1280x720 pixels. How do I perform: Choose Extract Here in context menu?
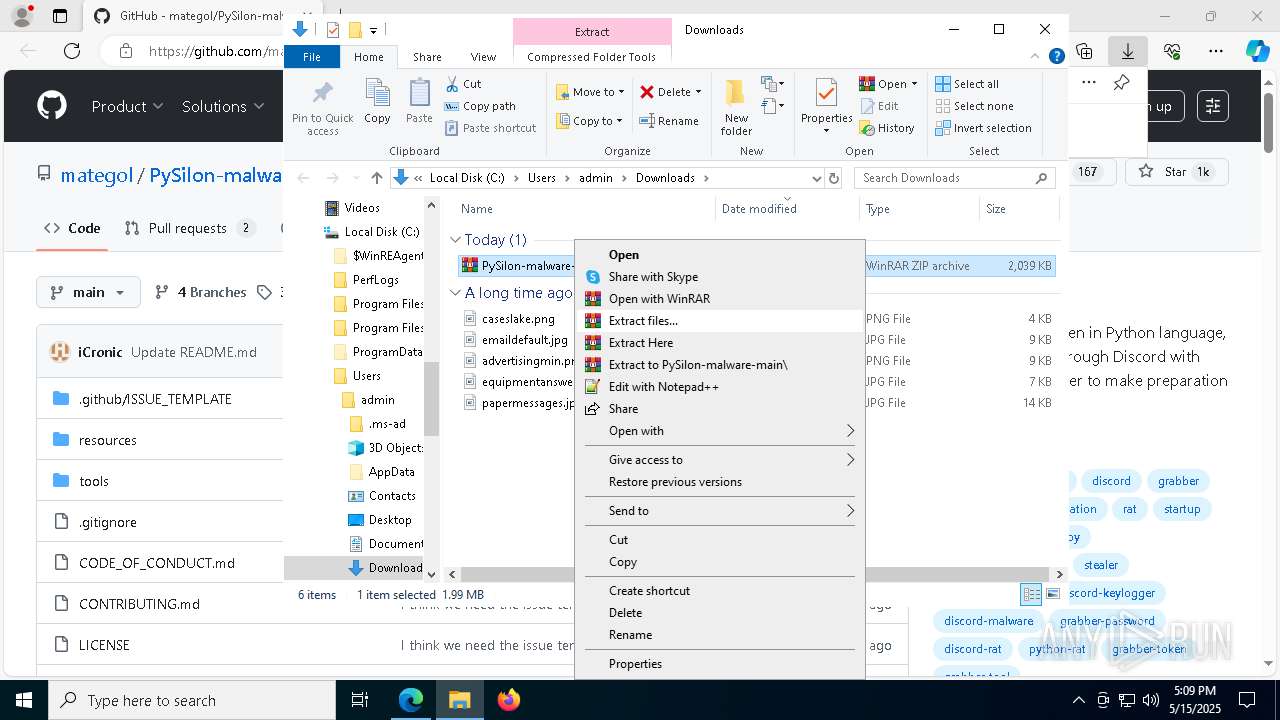720,343
